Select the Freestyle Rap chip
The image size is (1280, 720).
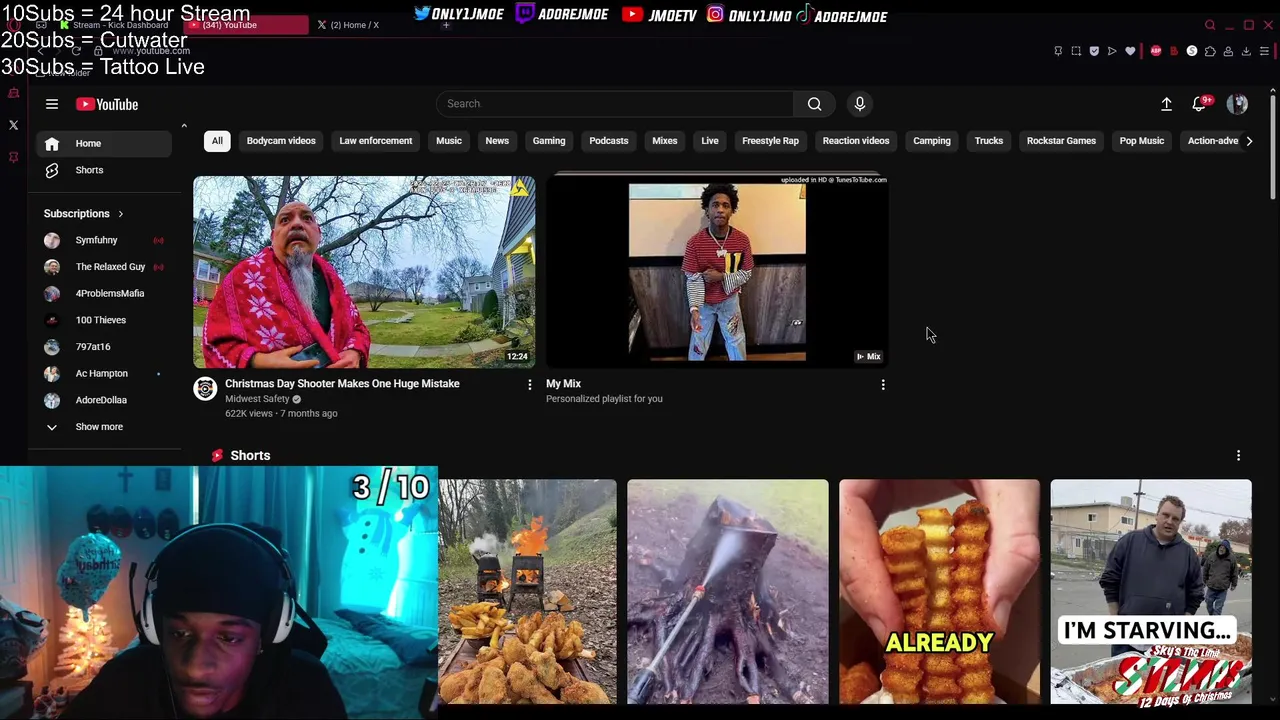pyautogui.click(x=771, y=141)
